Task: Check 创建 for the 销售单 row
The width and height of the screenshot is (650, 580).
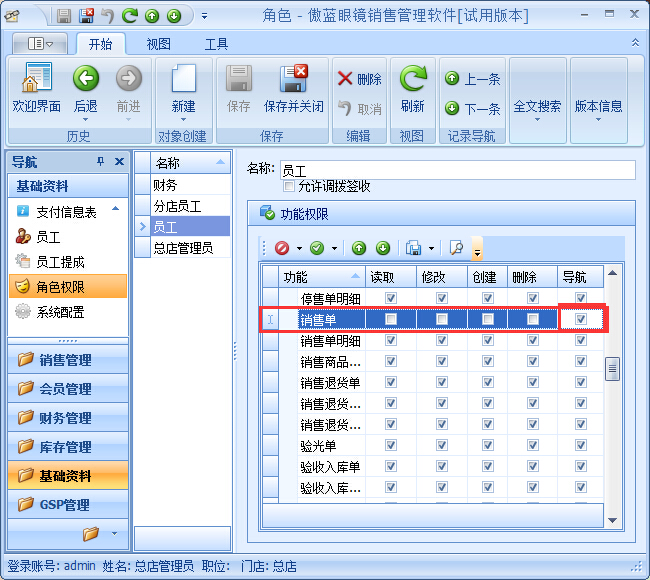Action: [488, 319]
